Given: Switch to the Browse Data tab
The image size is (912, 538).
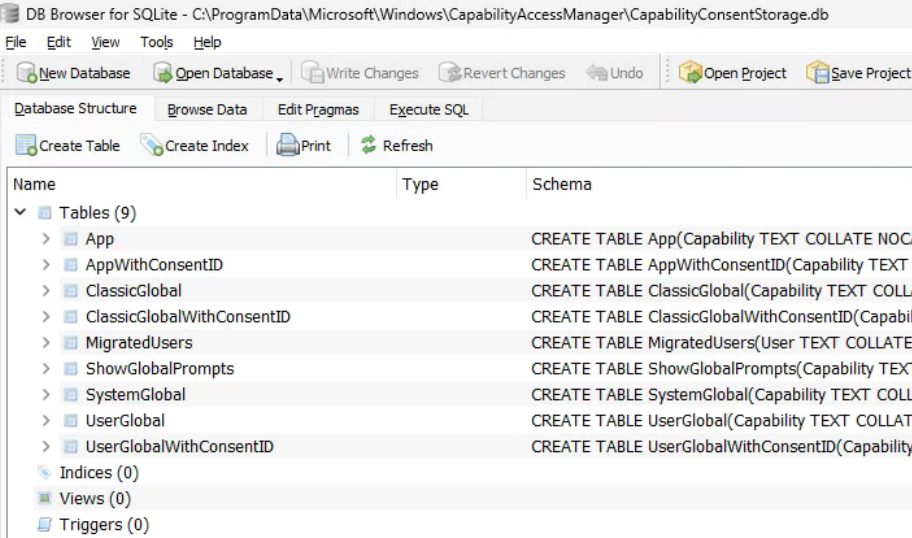Looking at the screenshot, I should [206, 110].
